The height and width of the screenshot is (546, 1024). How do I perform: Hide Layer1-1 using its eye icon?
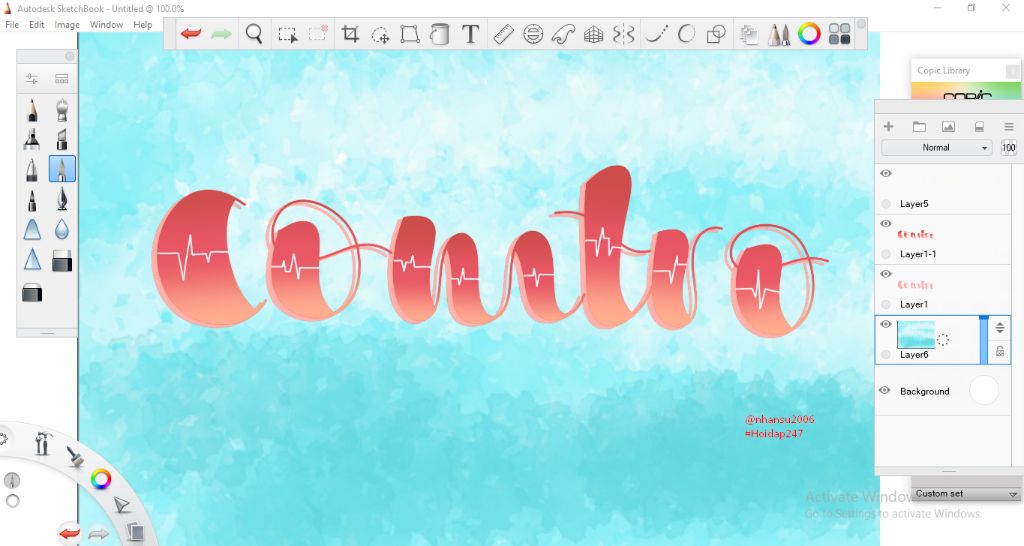coord(886,223)
